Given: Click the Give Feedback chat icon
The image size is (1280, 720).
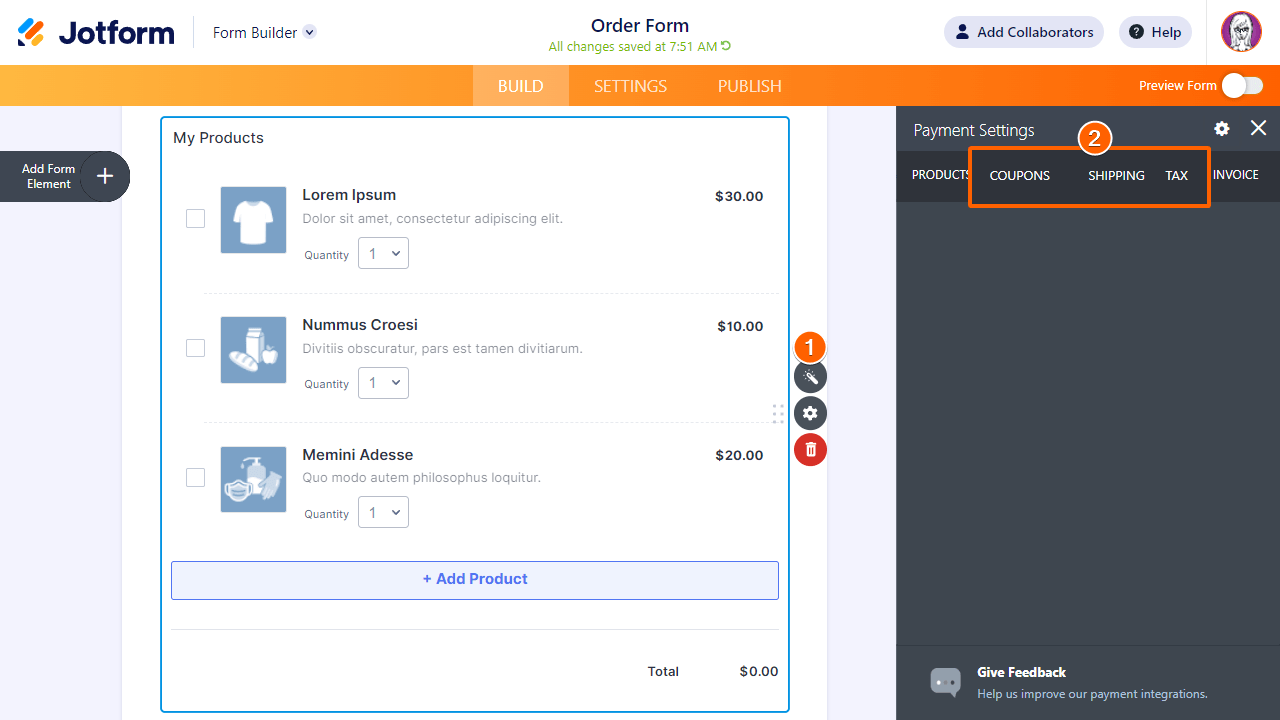Looking at the screenshot, I should tap(945, 682).
